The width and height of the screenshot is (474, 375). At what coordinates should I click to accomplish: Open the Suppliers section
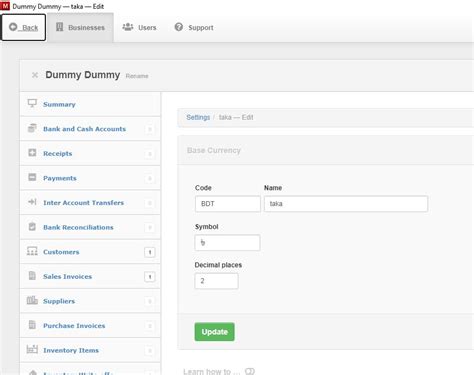click(90, 301)
